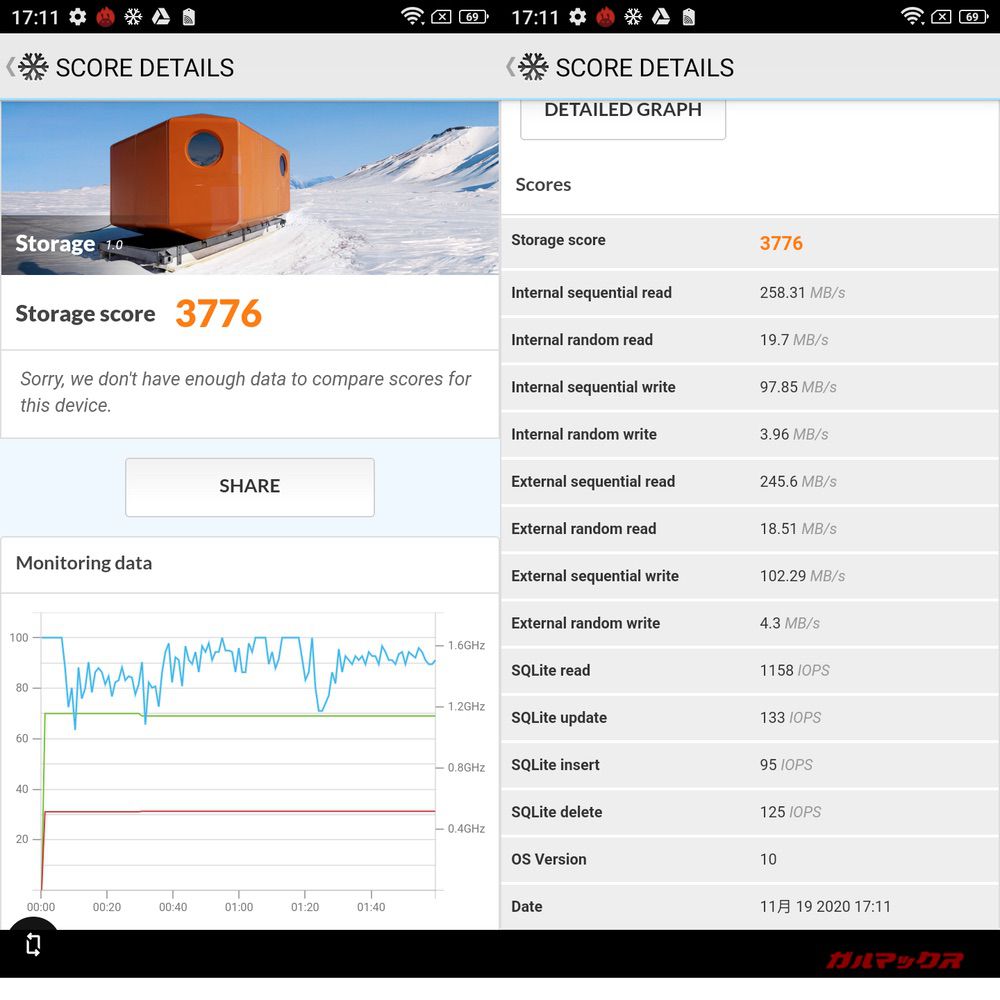The height and width of the screenshot is (1000, 1000).
Task: Tap the External random write row
Action: [x=749, y=623]
